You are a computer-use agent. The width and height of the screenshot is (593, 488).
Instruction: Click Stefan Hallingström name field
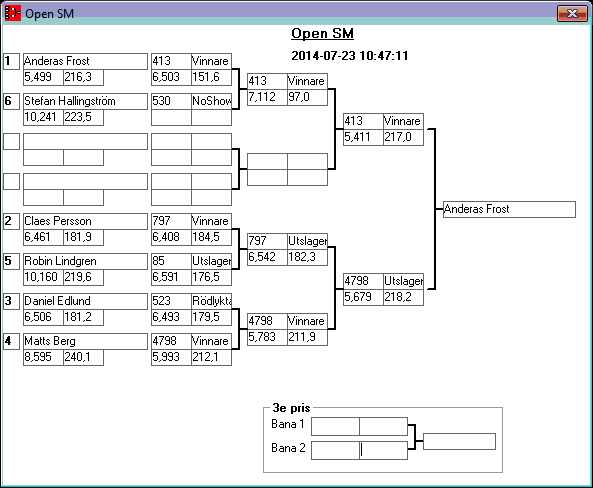85,101
